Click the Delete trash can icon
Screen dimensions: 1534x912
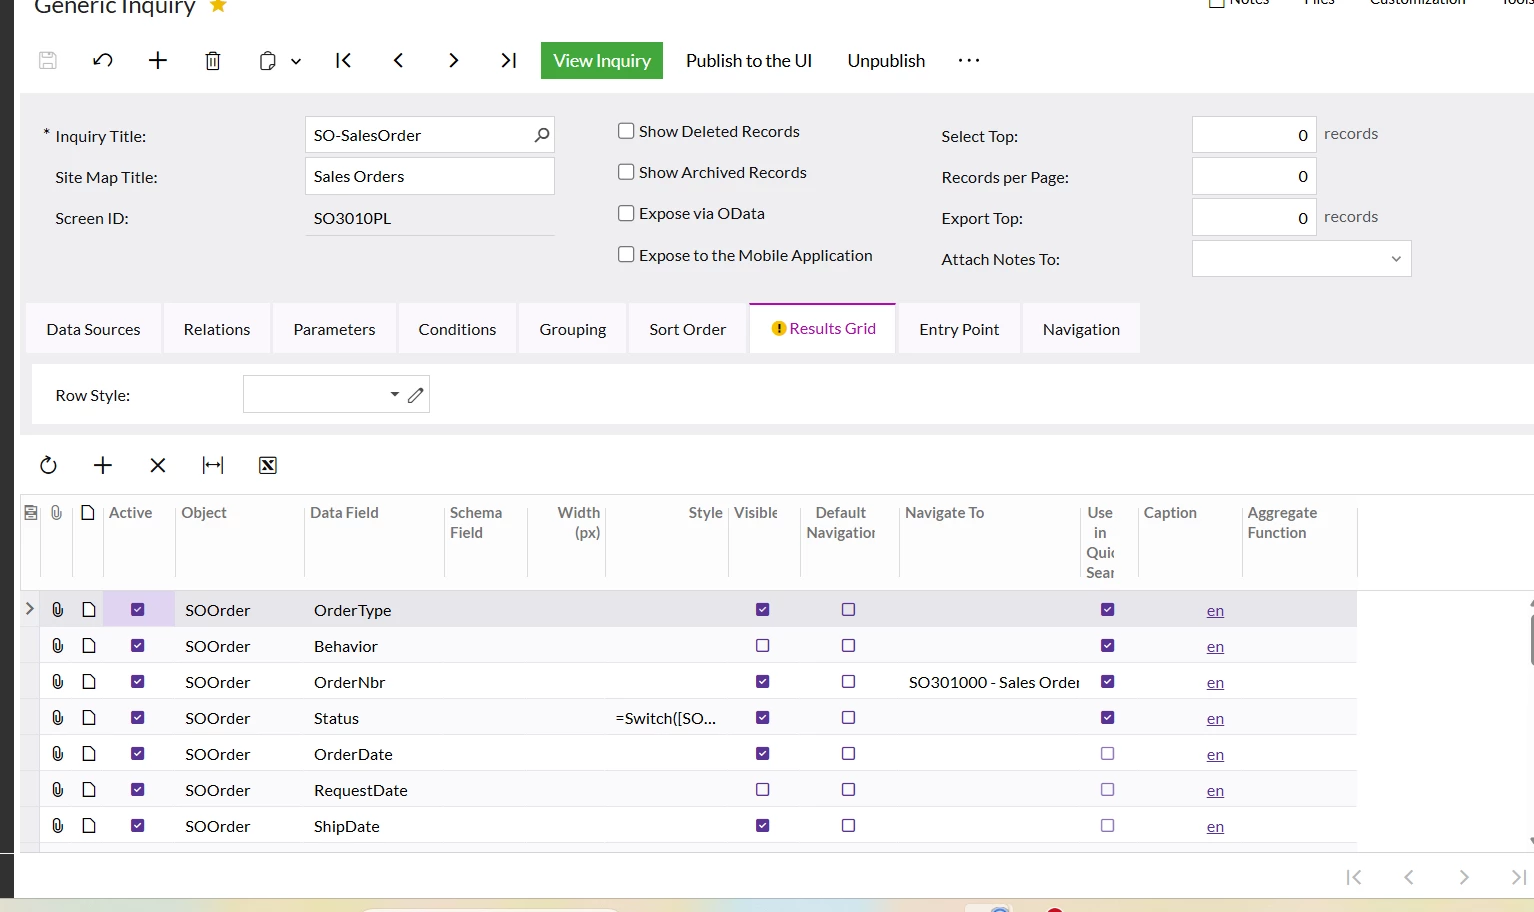(213, 61)
